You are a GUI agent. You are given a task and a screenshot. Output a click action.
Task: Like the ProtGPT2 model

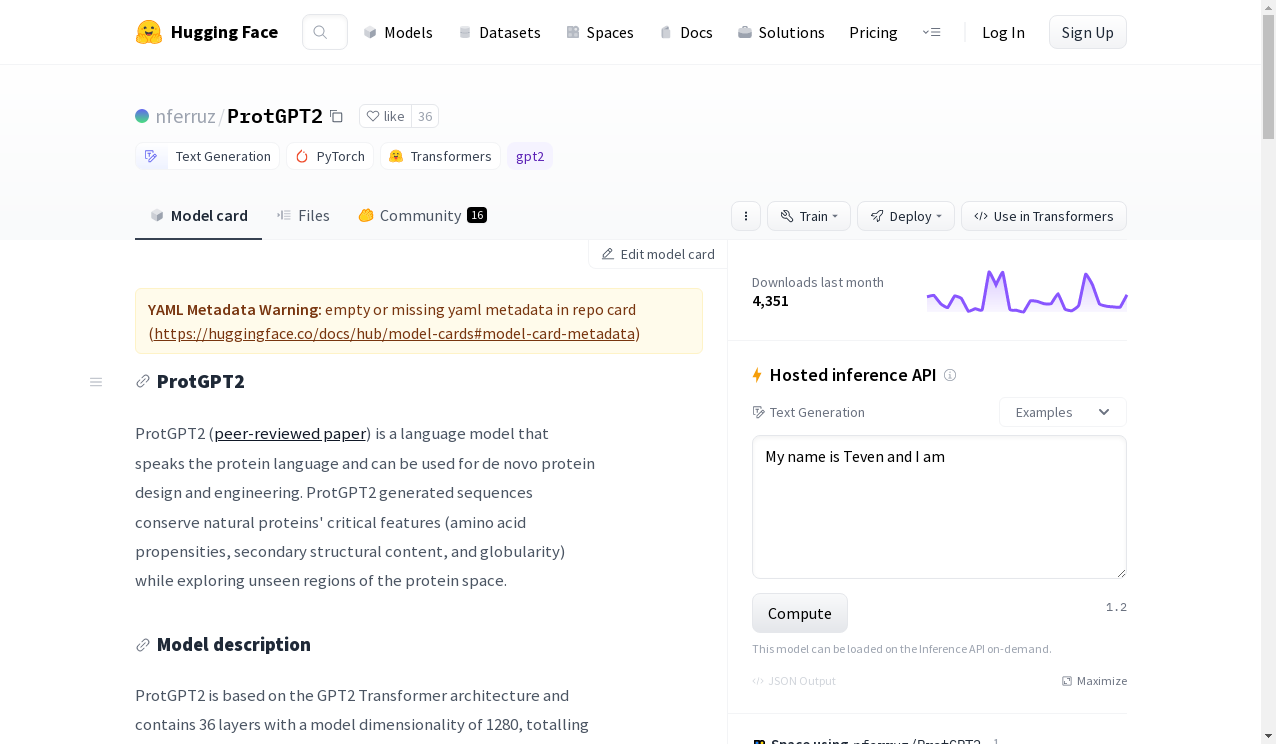click(385, 116)
